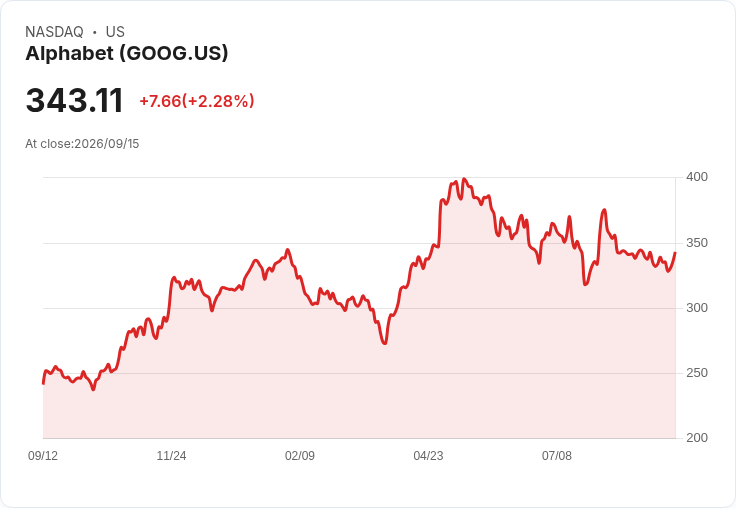Select the 11/24 date on x-axis

coord(171,455)
